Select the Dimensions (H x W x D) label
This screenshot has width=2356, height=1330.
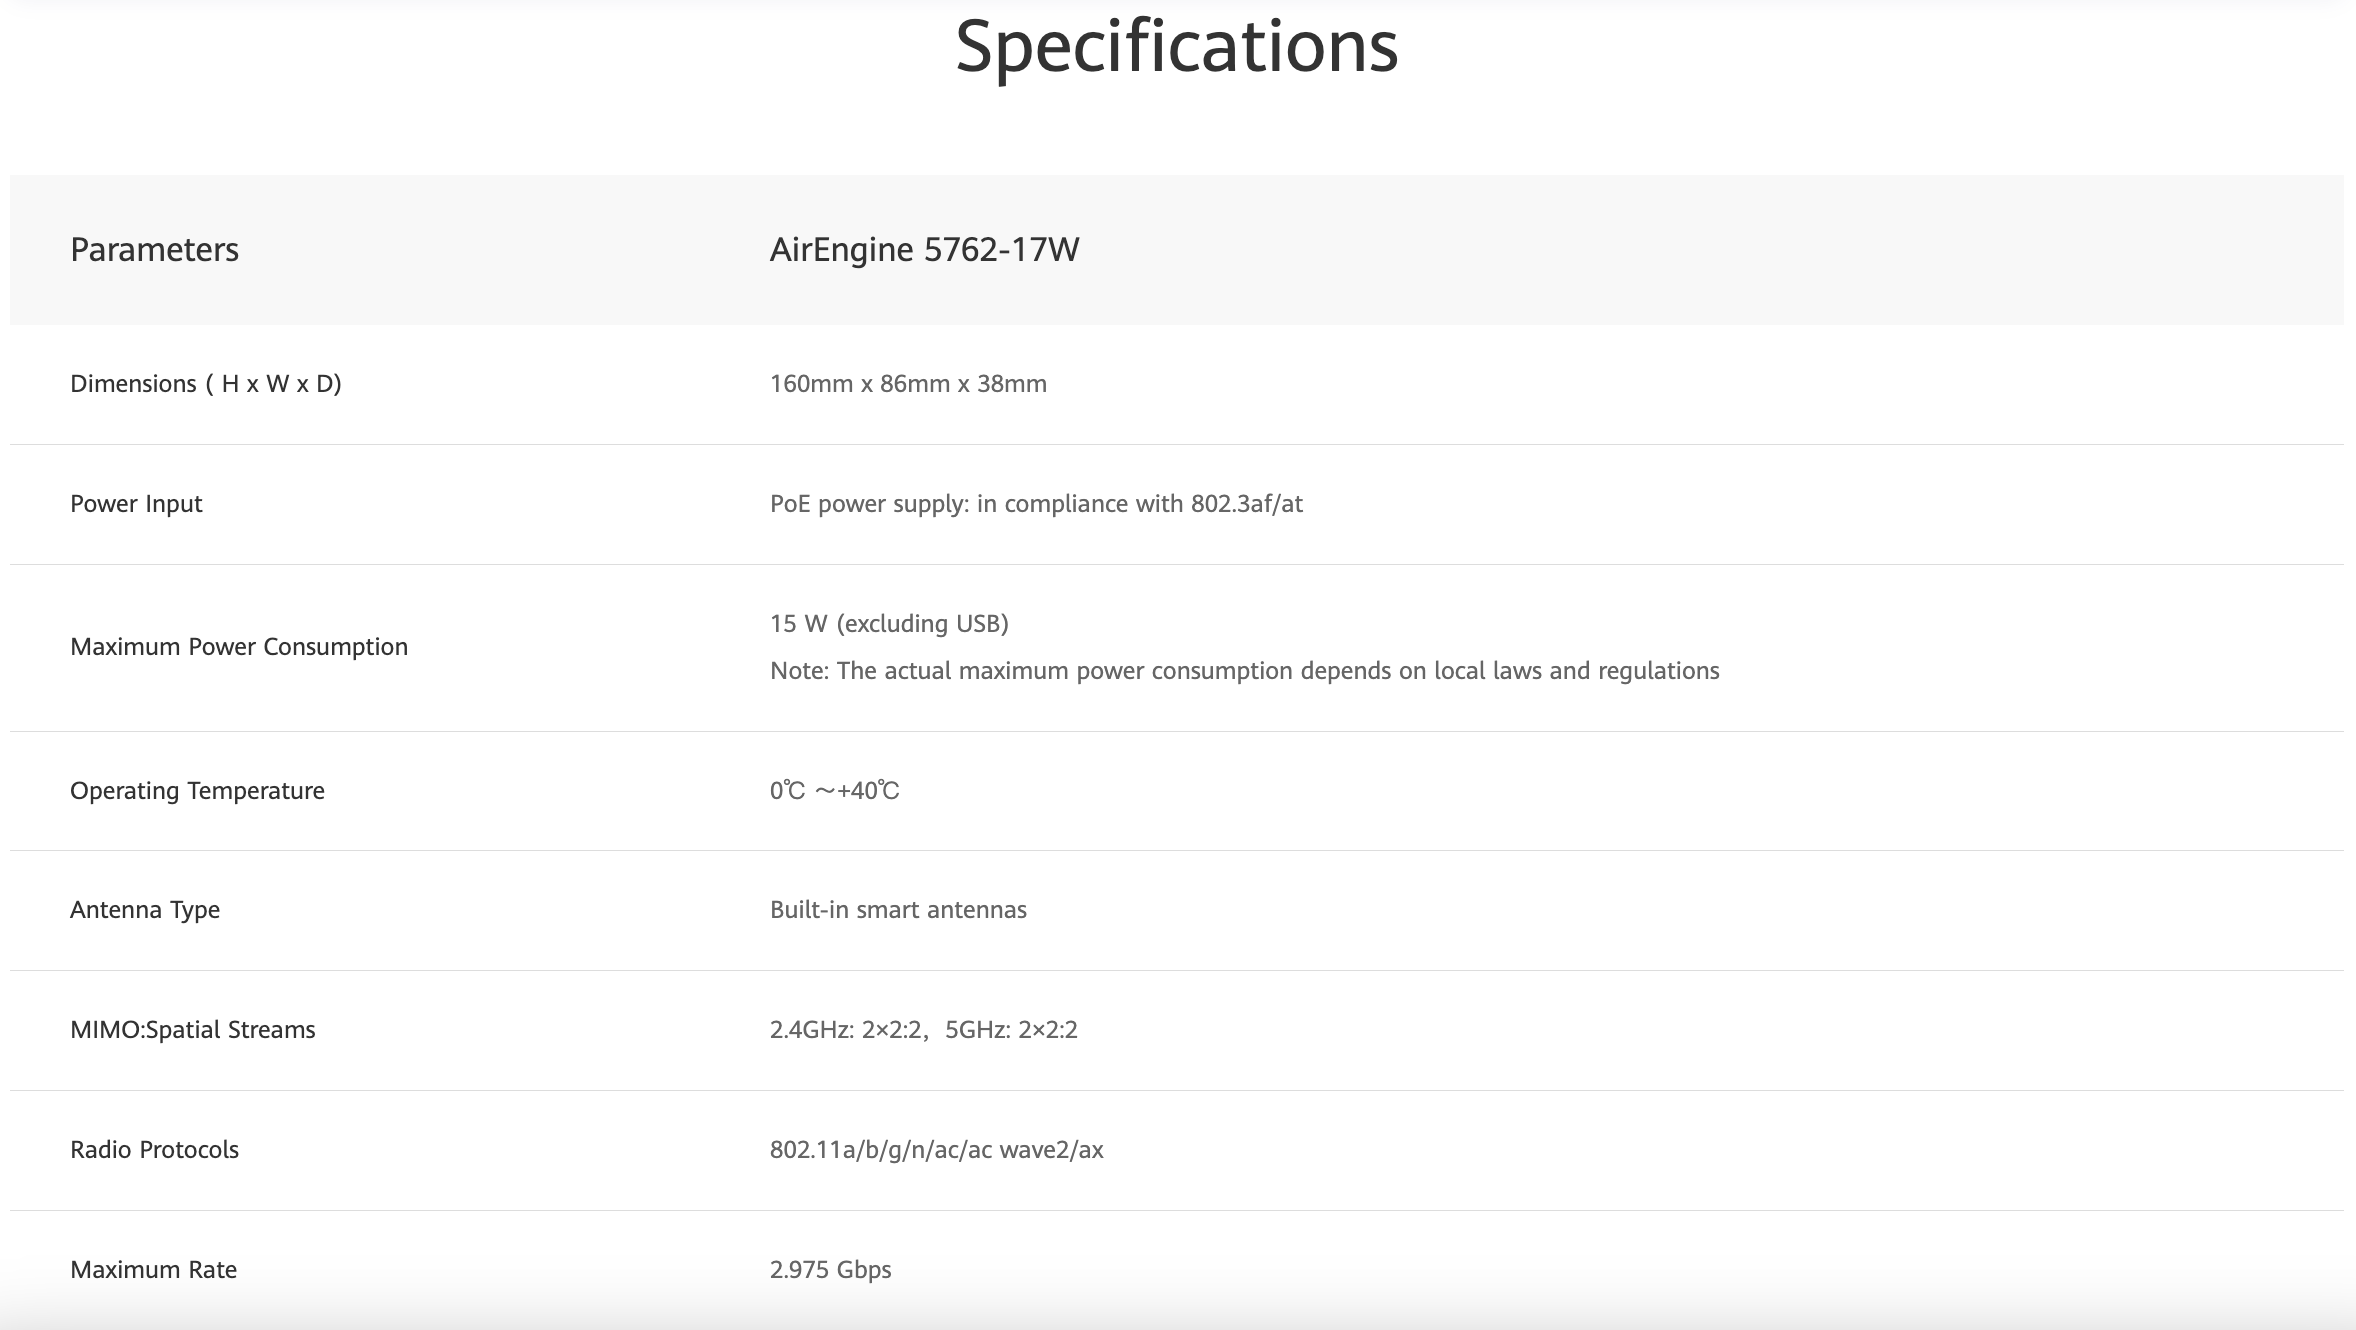(205, 384)
